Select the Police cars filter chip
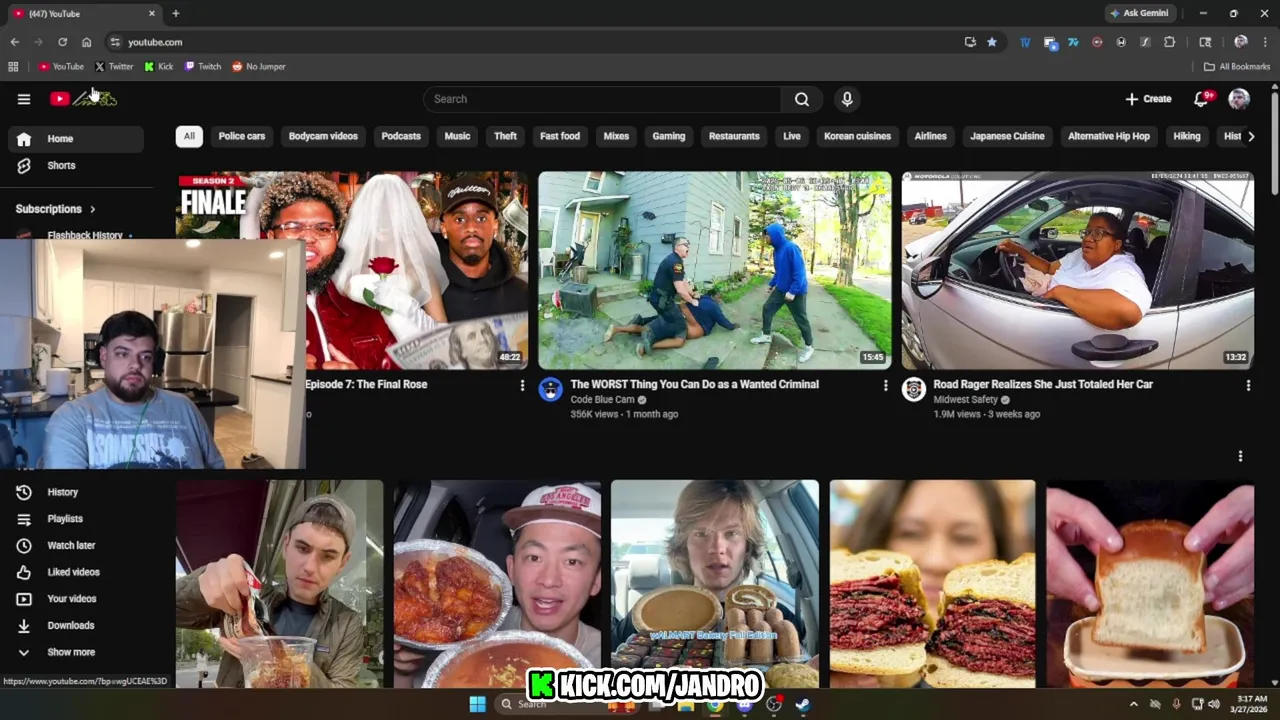Screen dimensions: 1280x720 pos(242,136)
